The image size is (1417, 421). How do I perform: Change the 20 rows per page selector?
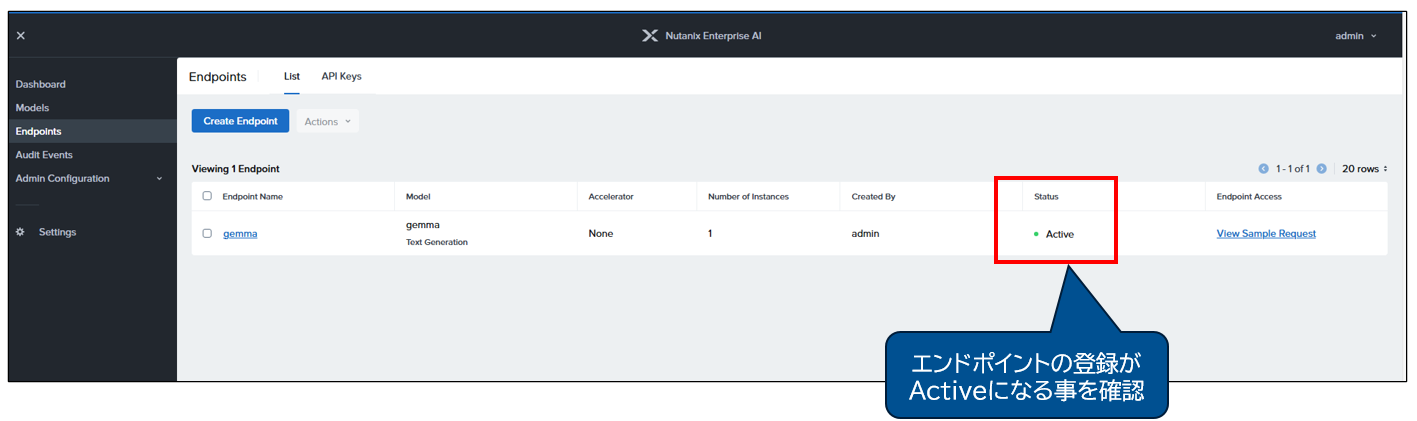pos(1364,169)
